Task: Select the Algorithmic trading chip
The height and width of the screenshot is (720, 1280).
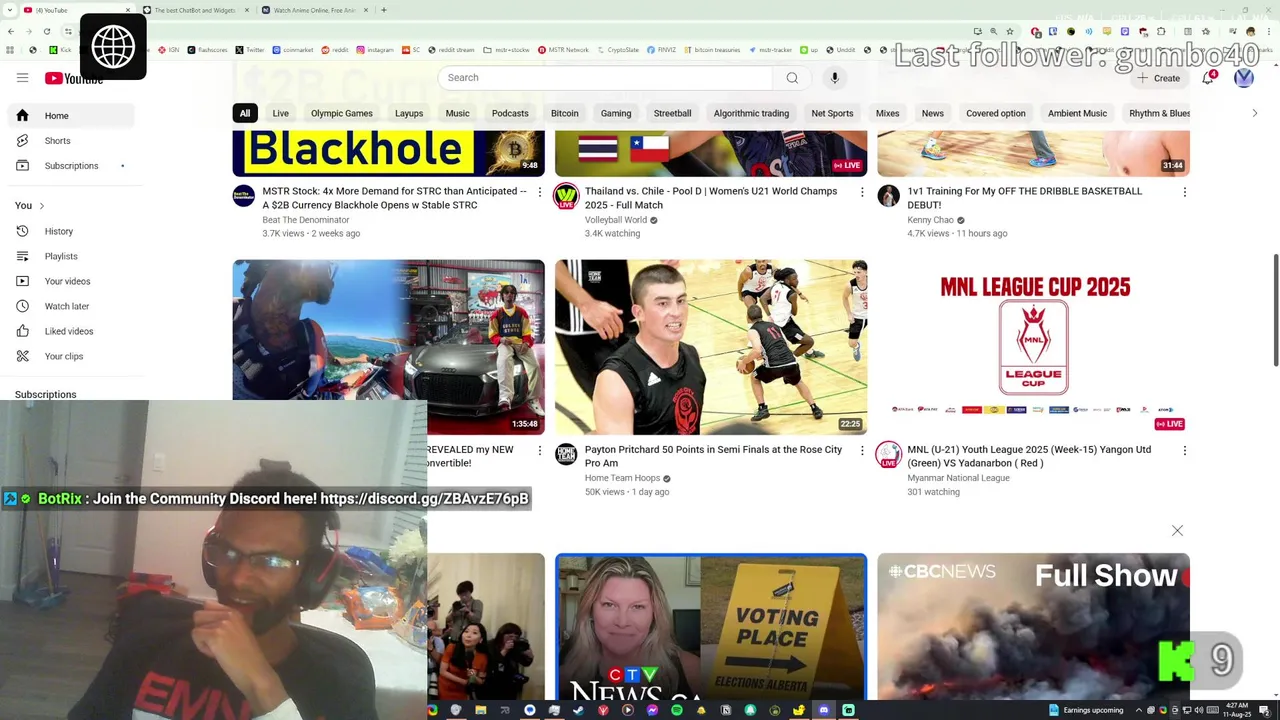Action: [x=751, y=113]
